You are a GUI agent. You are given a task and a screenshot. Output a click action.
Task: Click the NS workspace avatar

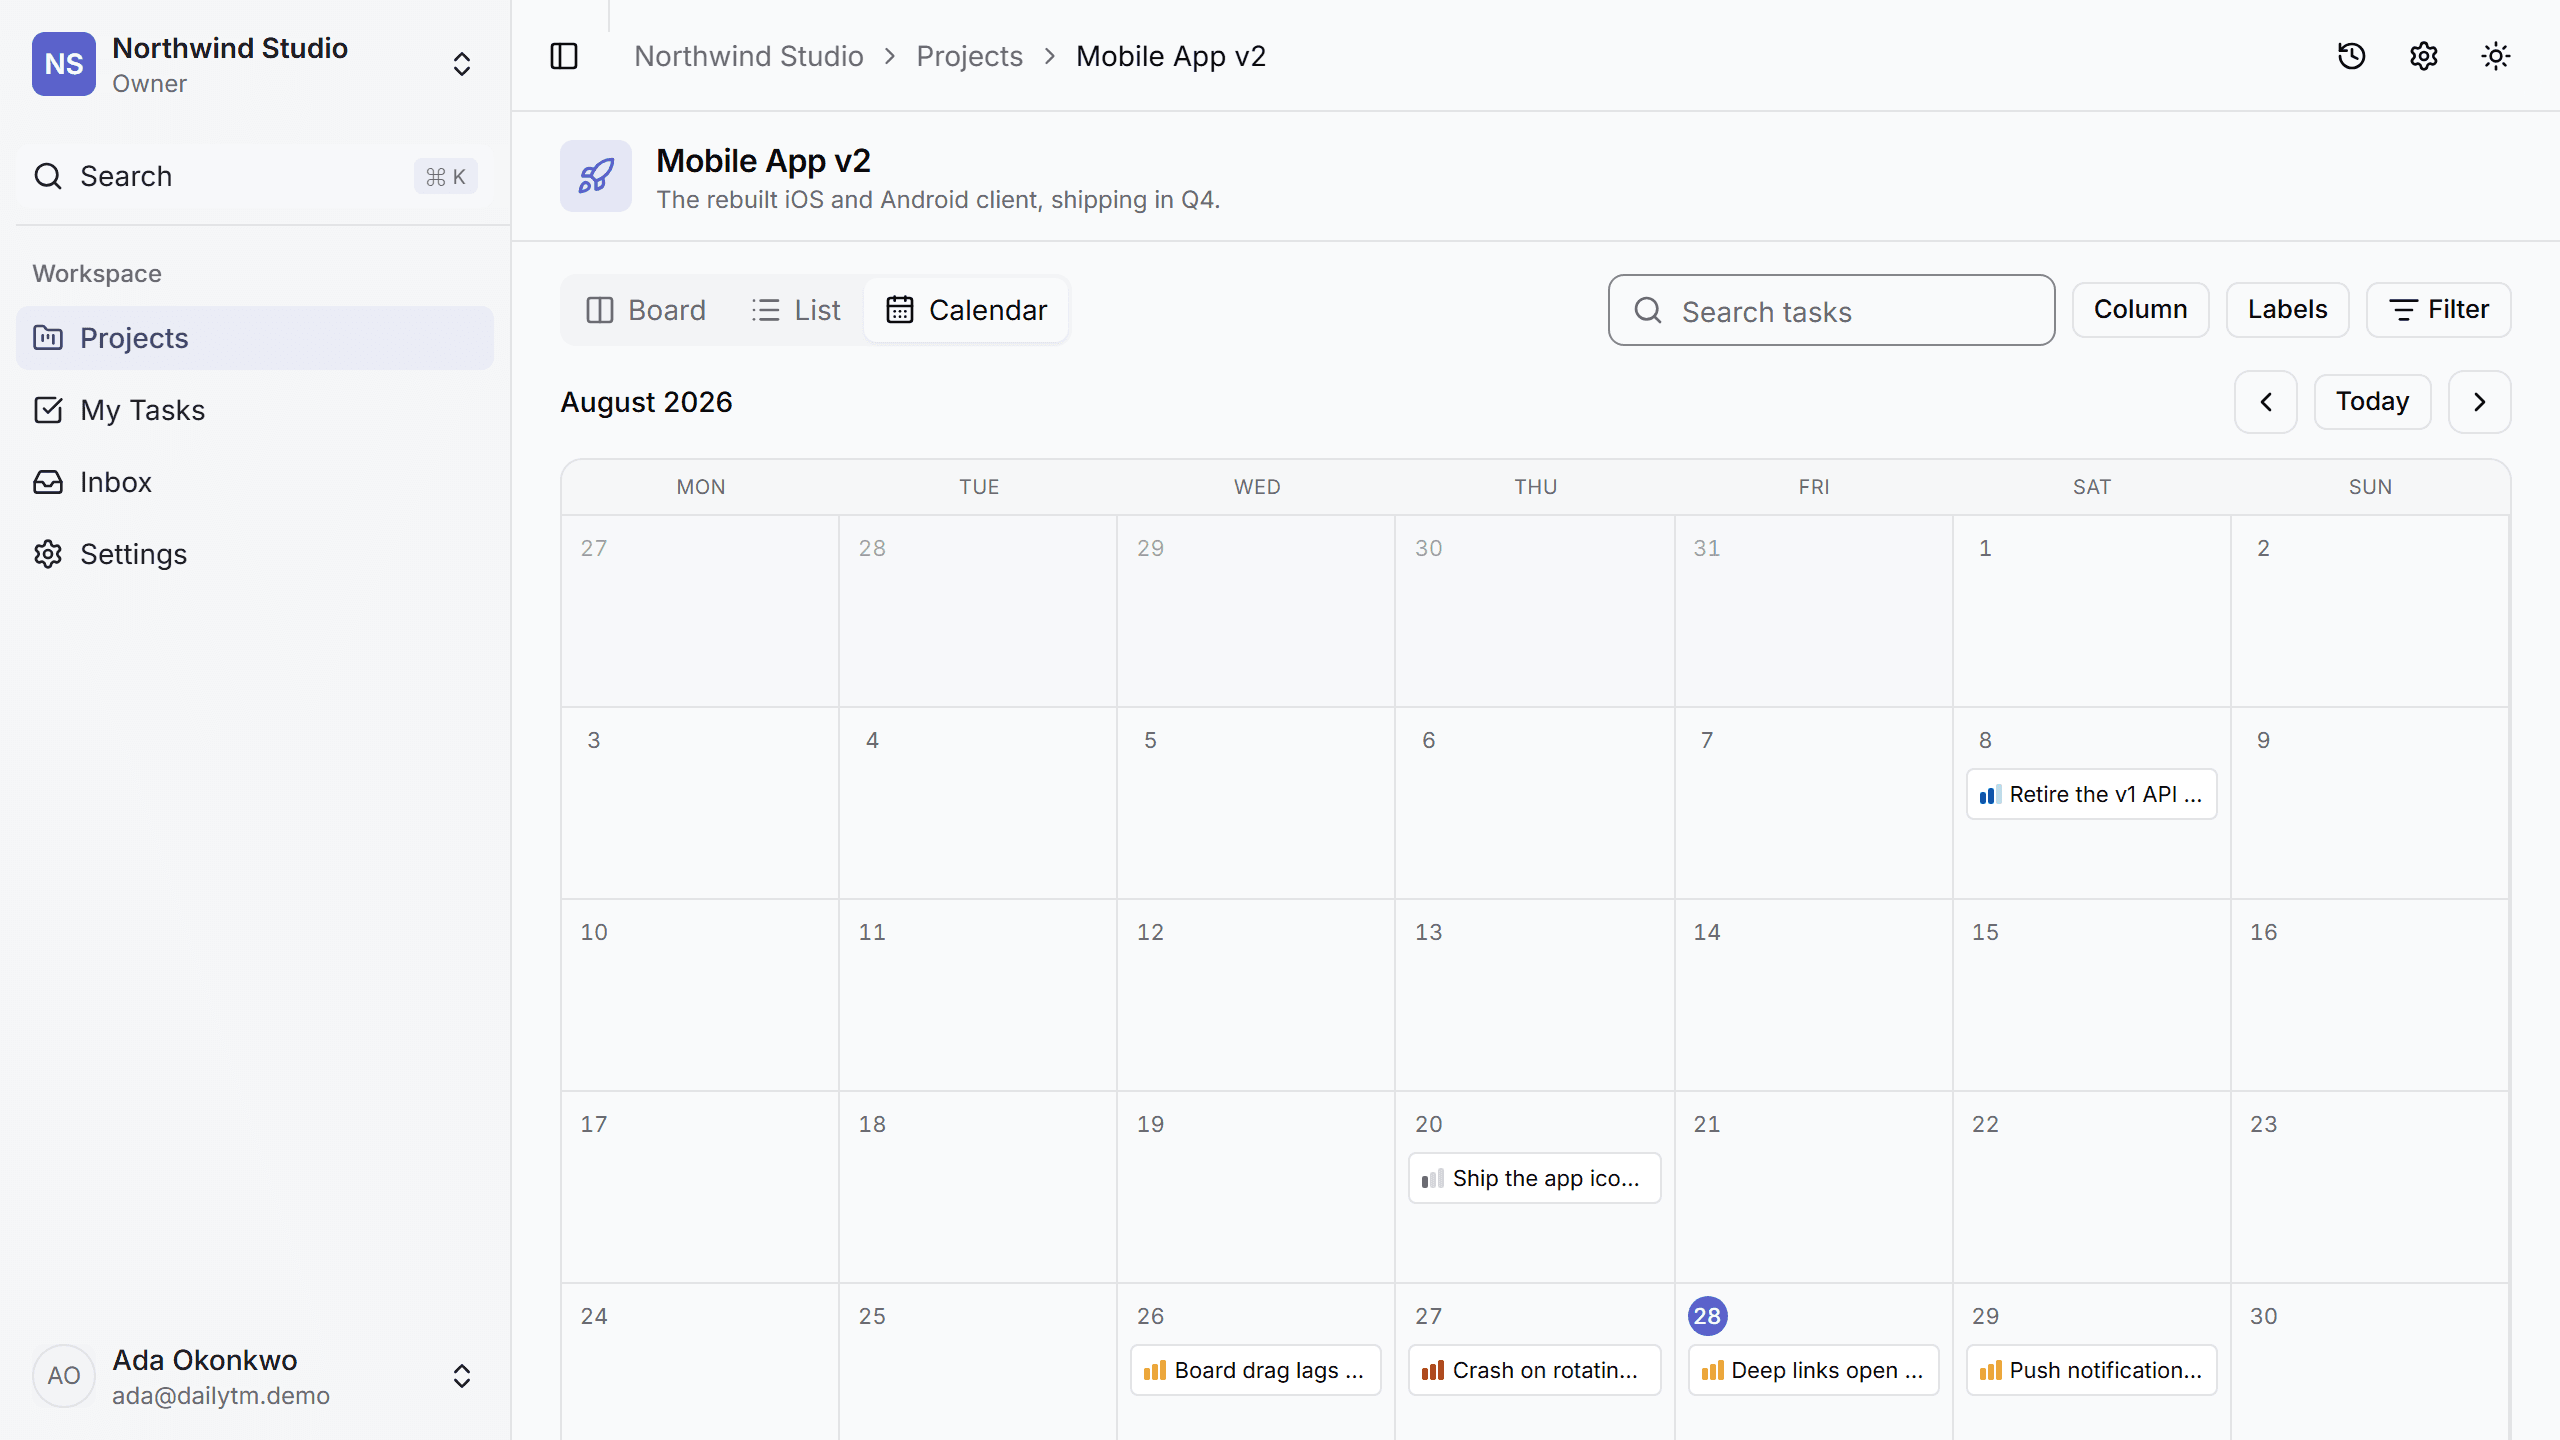click(x=64, y=64)
